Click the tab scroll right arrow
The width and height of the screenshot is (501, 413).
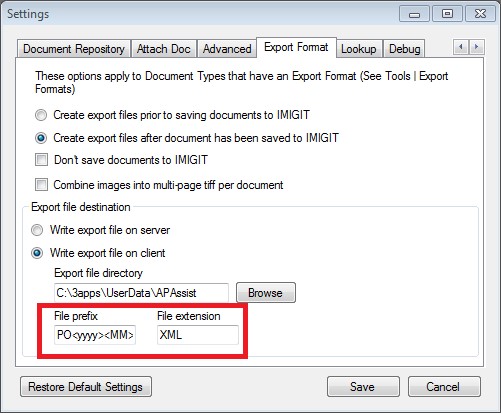(x=477, y=47)
